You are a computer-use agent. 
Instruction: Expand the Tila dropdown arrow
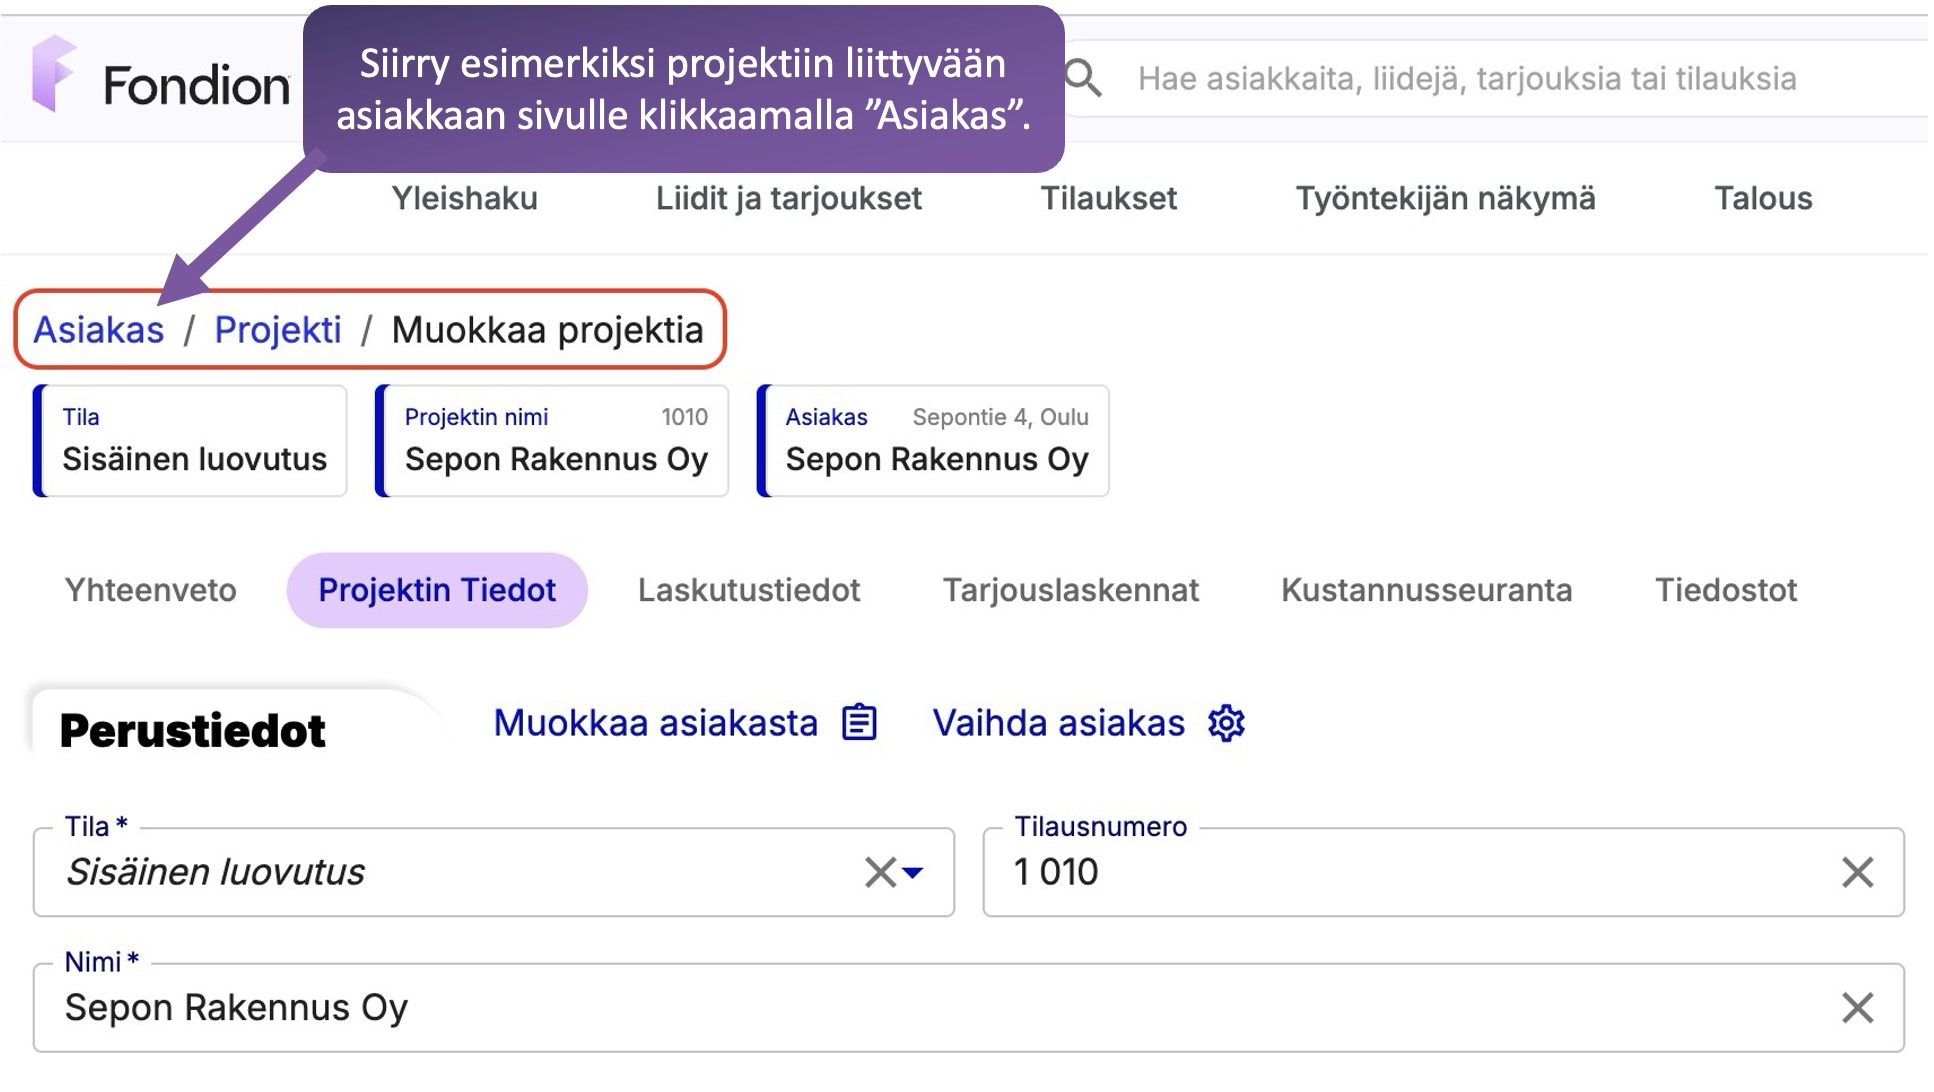pyautogui.click(x=913, y=872)
